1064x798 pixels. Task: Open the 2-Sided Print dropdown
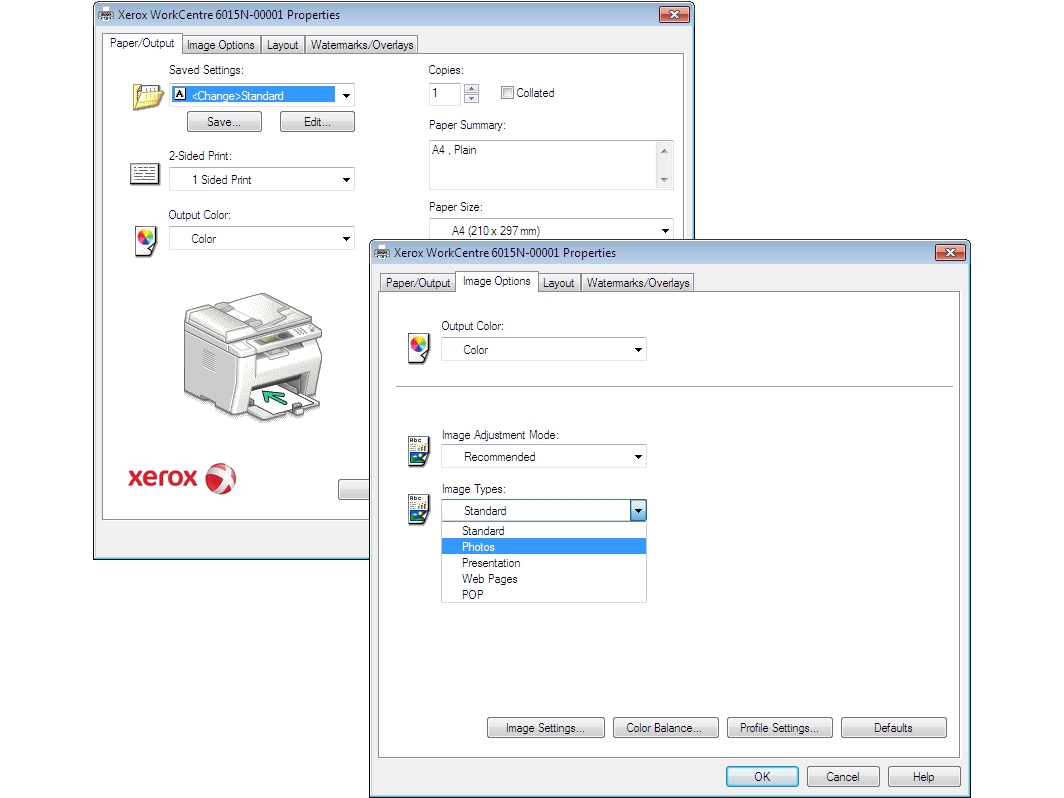tap(346, 180)
